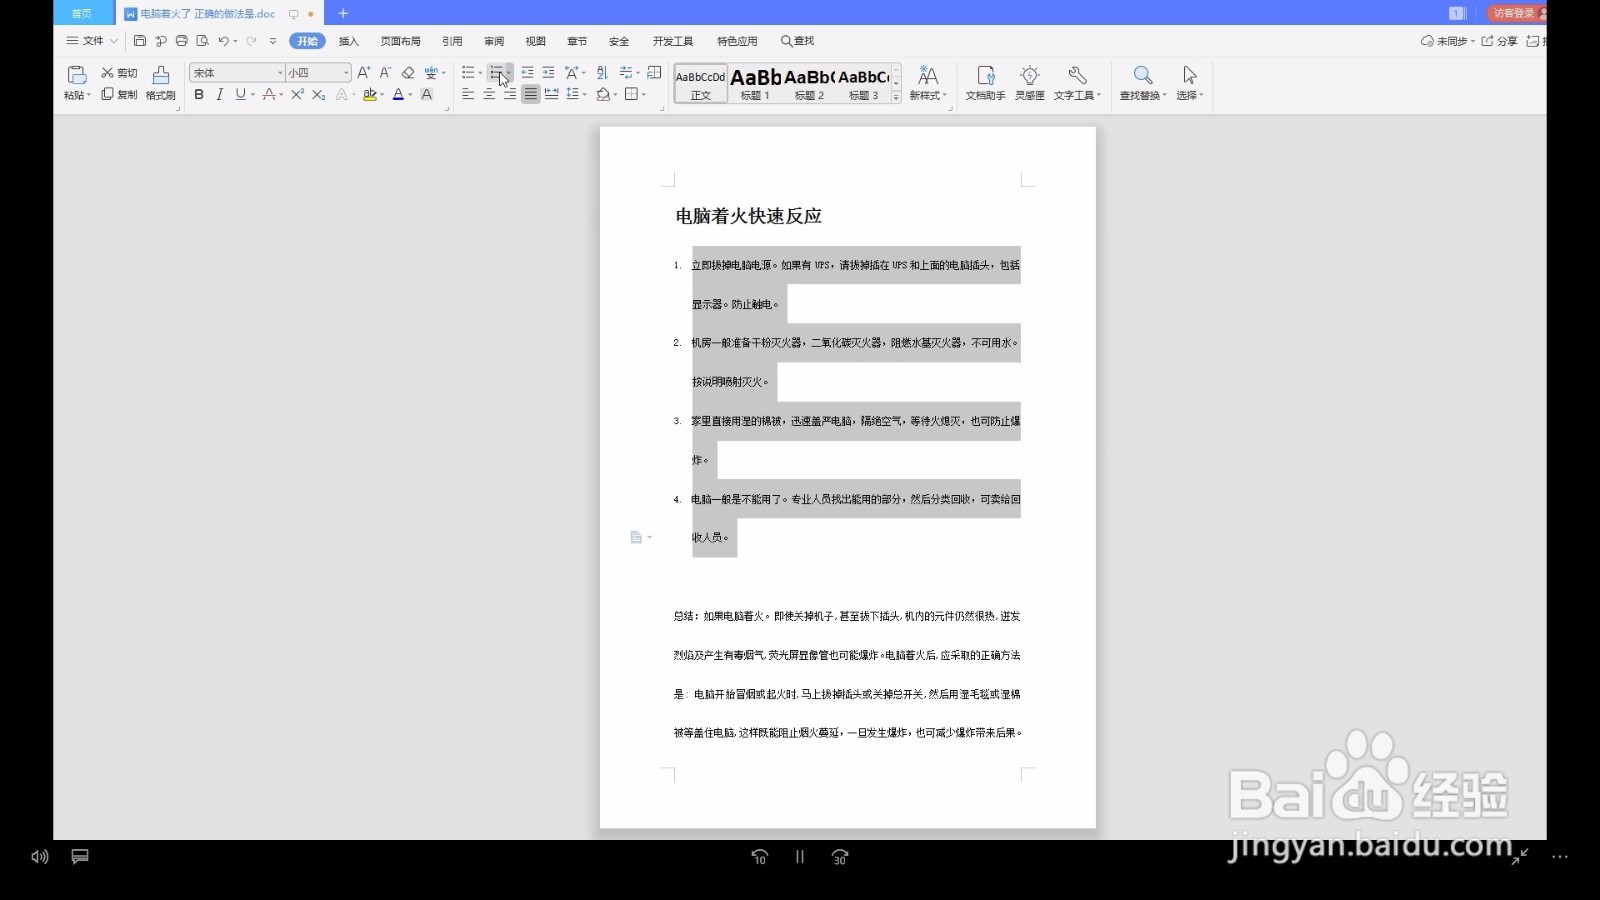Open the text highlight color swatch

[x=372, y=95]
